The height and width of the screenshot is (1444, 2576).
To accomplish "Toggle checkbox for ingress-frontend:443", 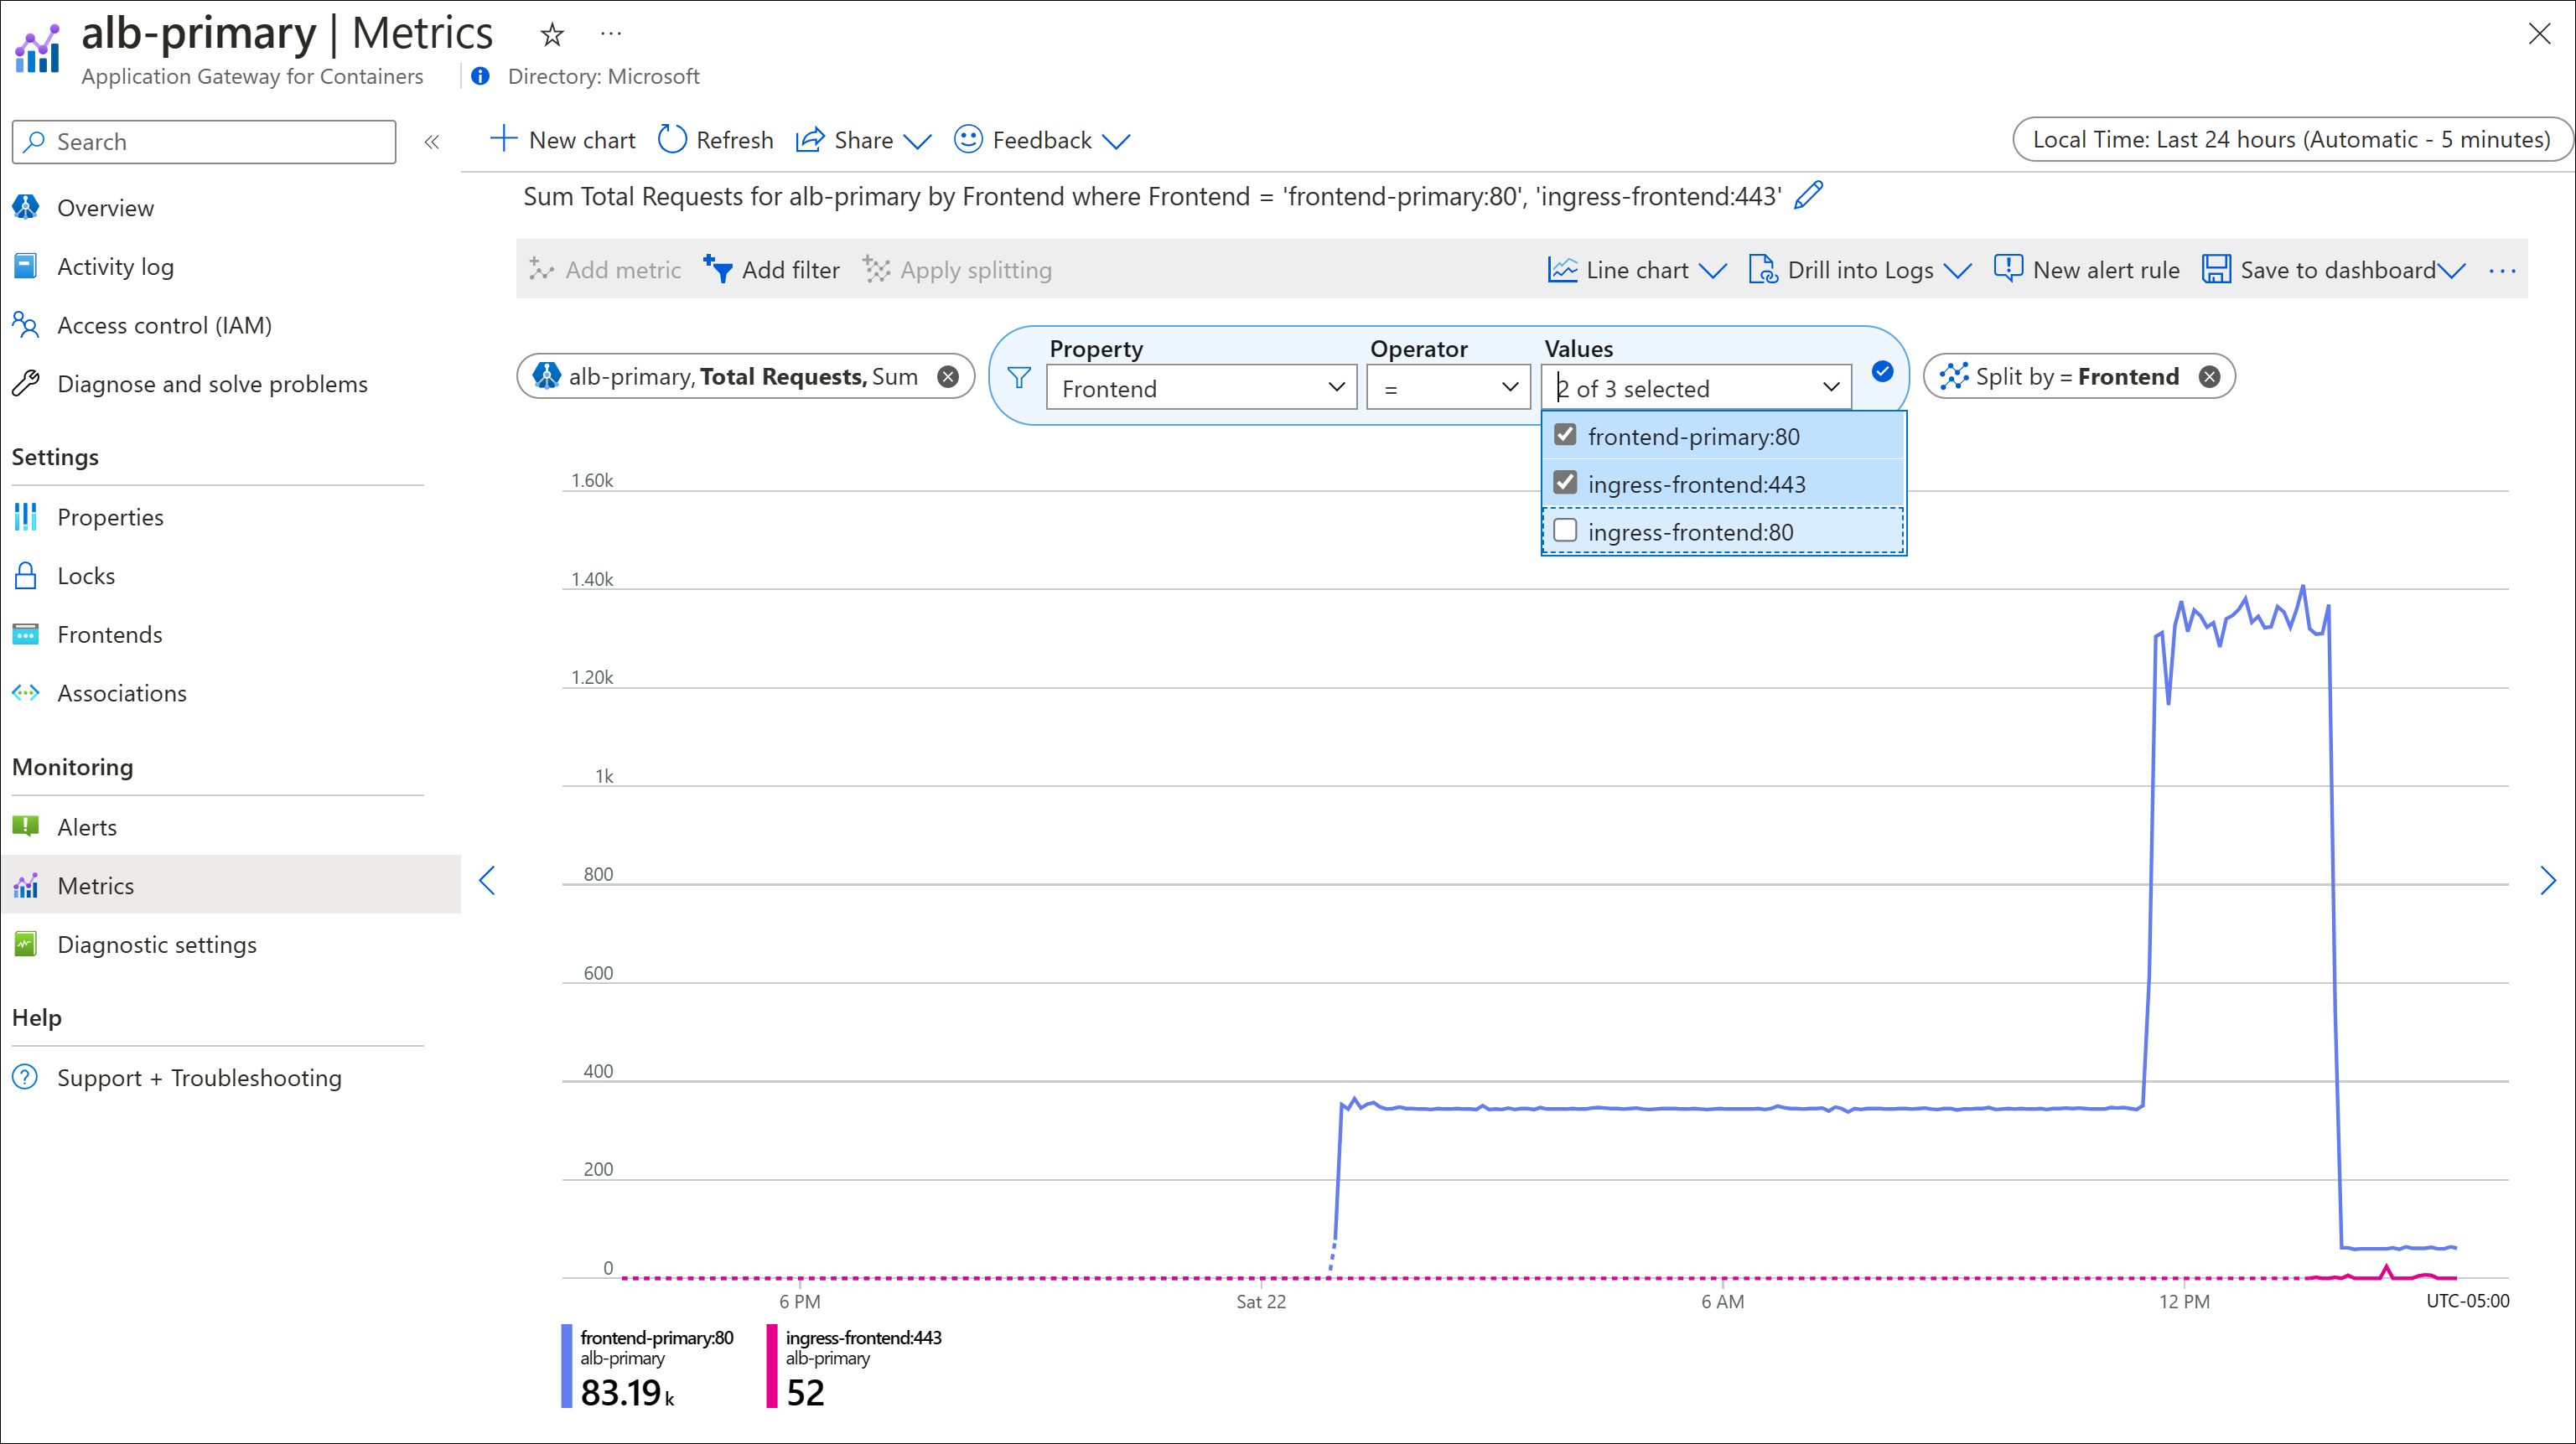I will point(1564,483).
